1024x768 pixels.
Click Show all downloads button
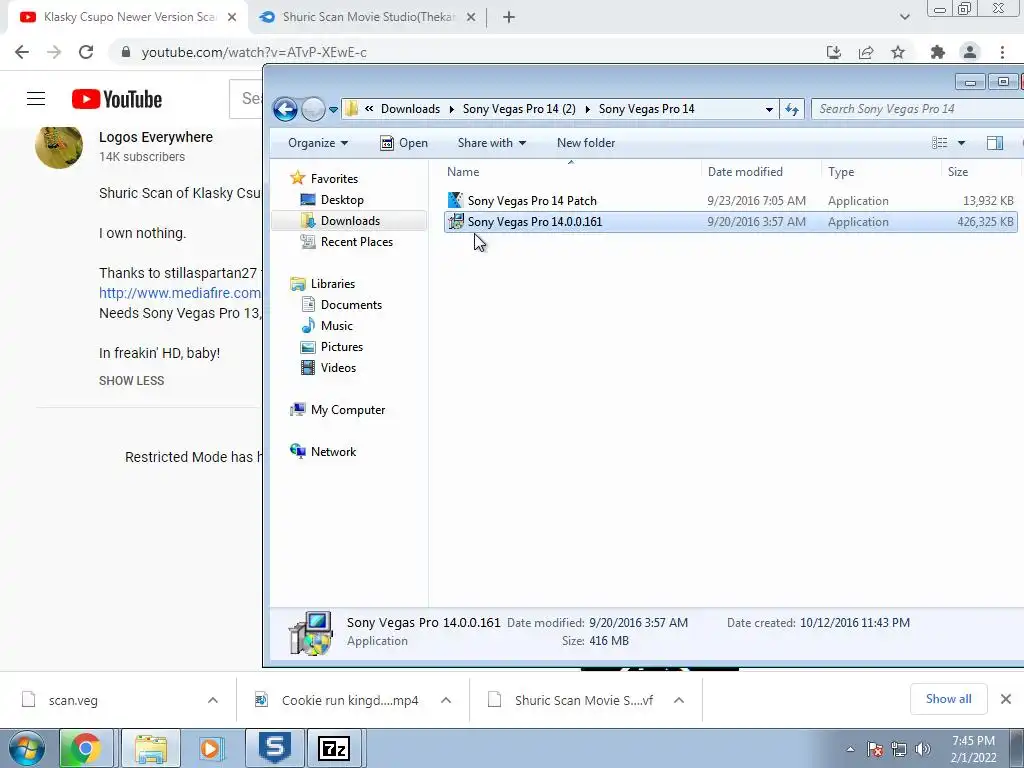tap(948, 699)
